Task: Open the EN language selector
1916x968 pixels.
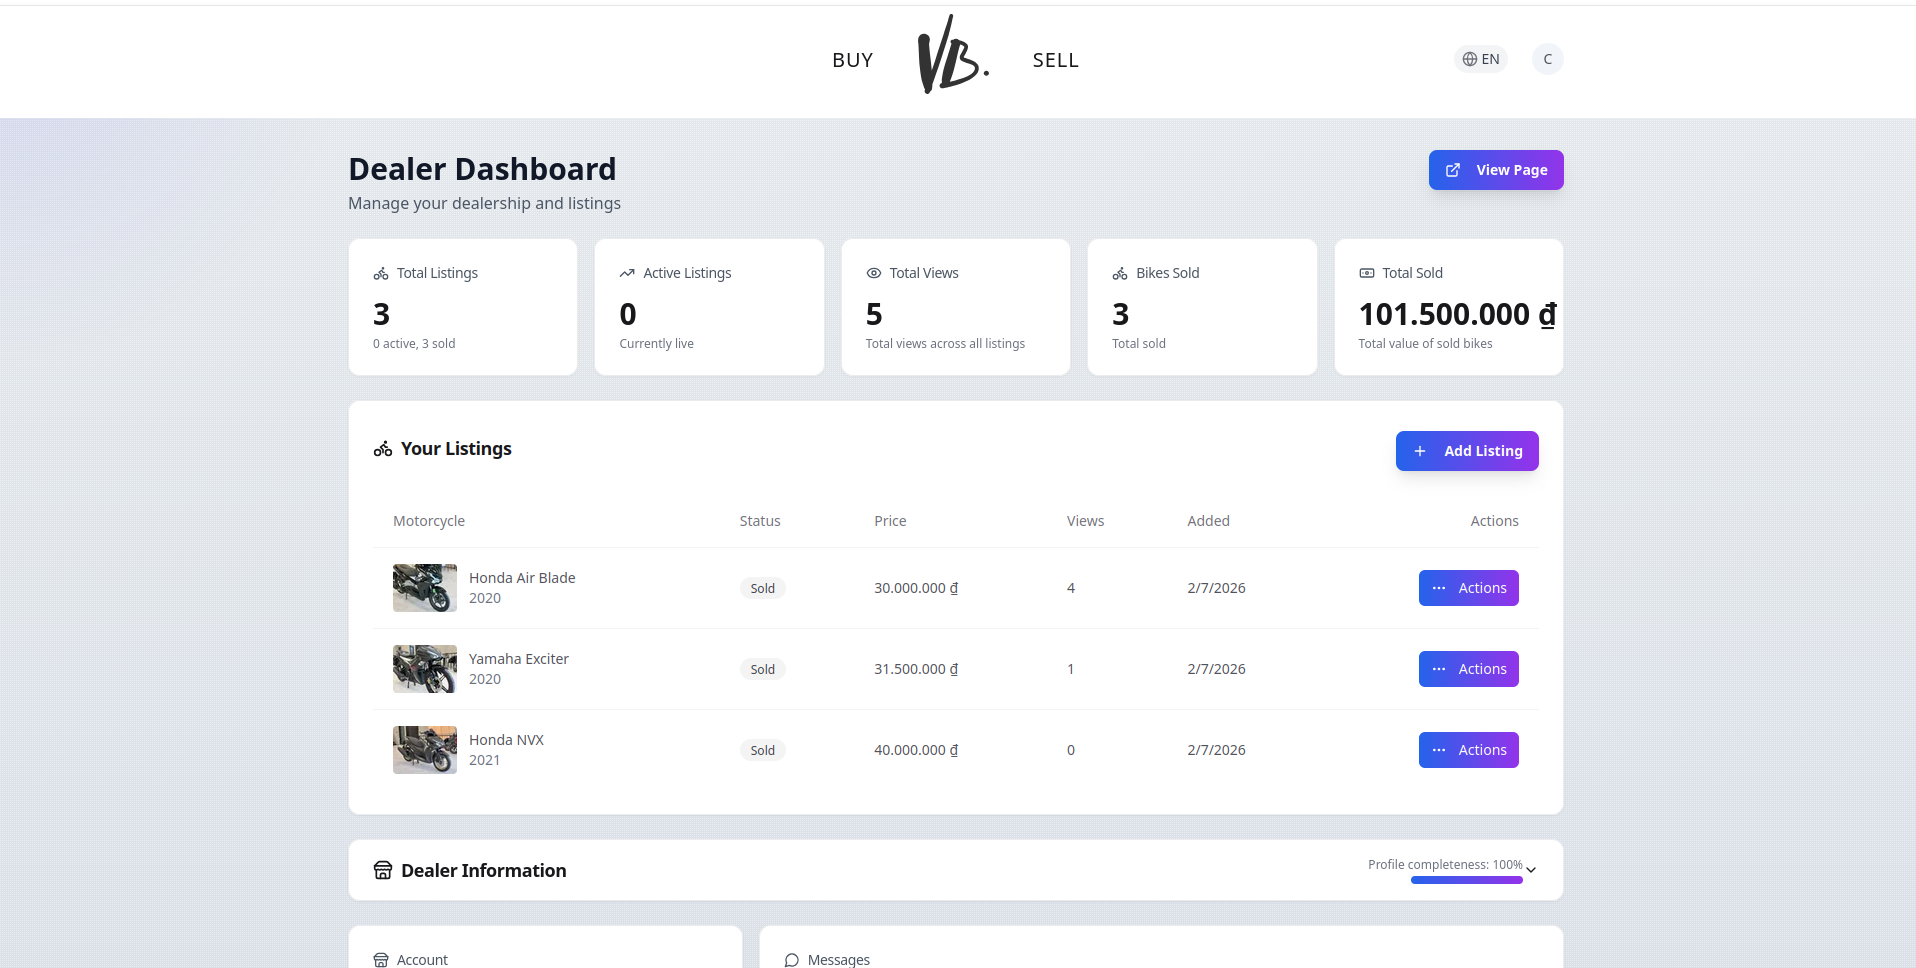Action: click(x=1480, y=59)
